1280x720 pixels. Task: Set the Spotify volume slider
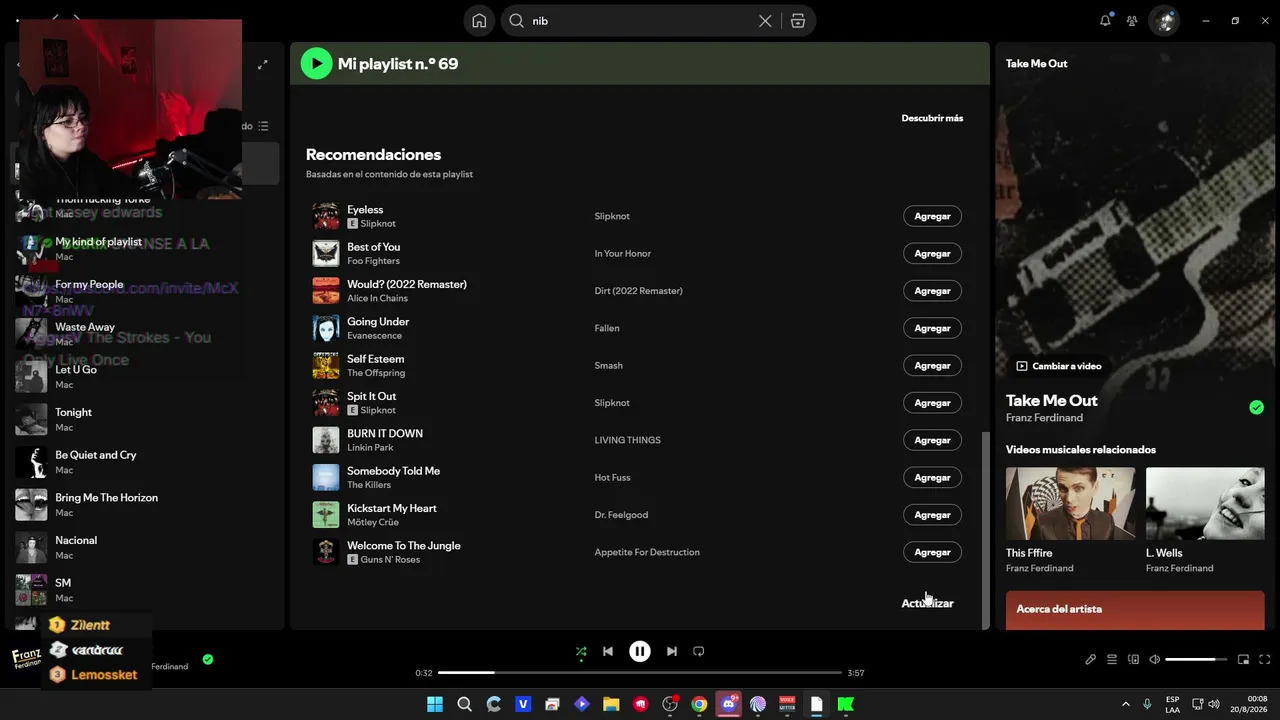pos(1196,660)
